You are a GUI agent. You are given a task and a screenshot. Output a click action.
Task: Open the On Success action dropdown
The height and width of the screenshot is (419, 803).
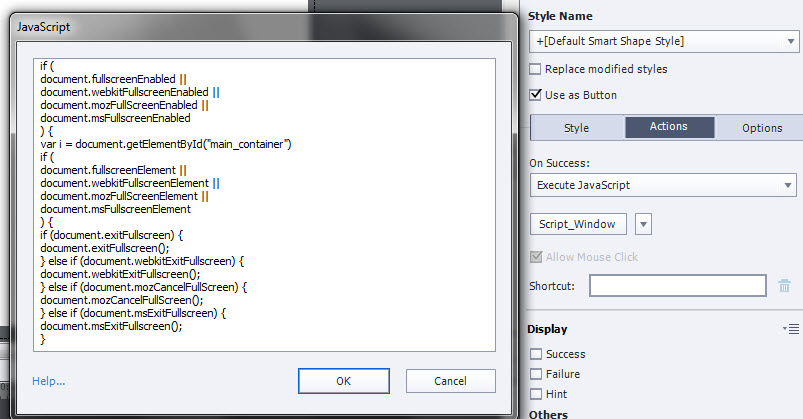point(663,185)
